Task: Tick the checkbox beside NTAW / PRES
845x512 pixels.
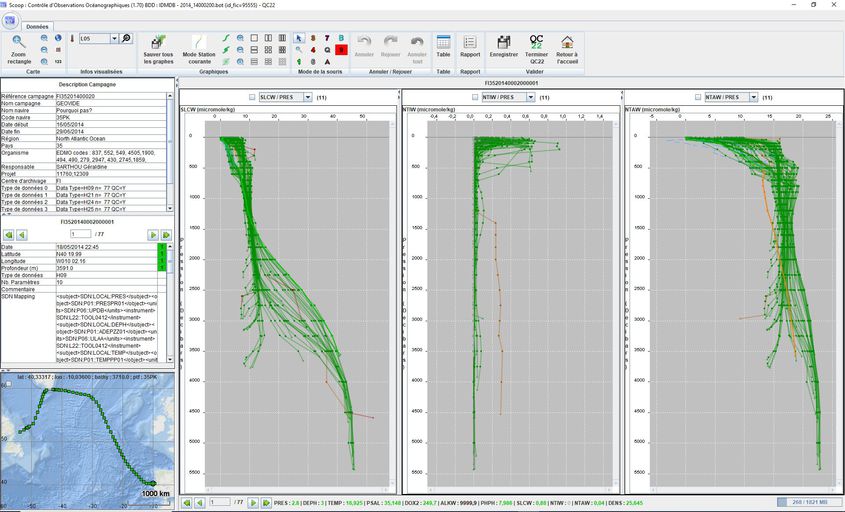Action: pyautogui.click(x=698, y=98)
